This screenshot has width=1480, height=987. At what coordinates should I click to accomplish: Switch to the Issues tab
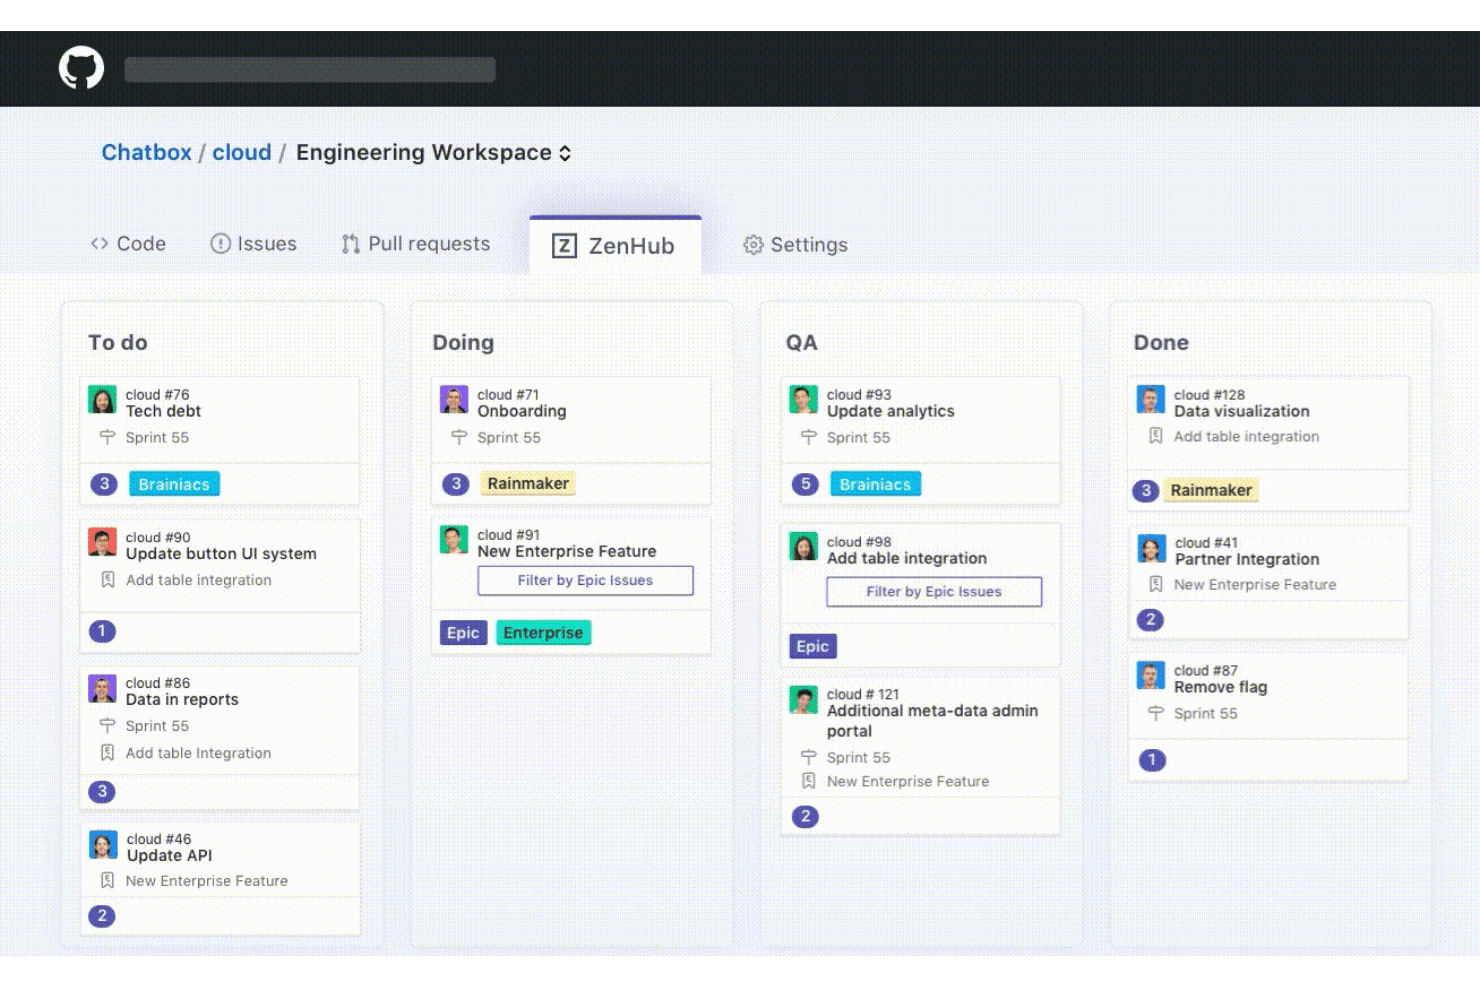tap(254, 244)
